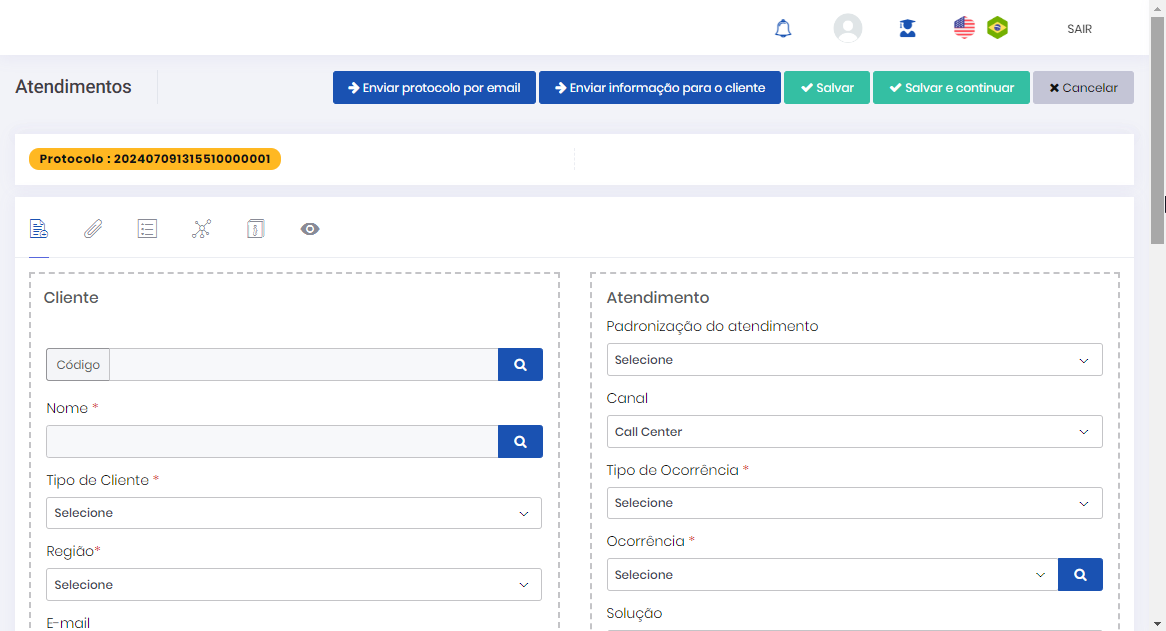Expand Padronização do atendimento dropdown
The image size is (1166, 631).
[854, 360]
